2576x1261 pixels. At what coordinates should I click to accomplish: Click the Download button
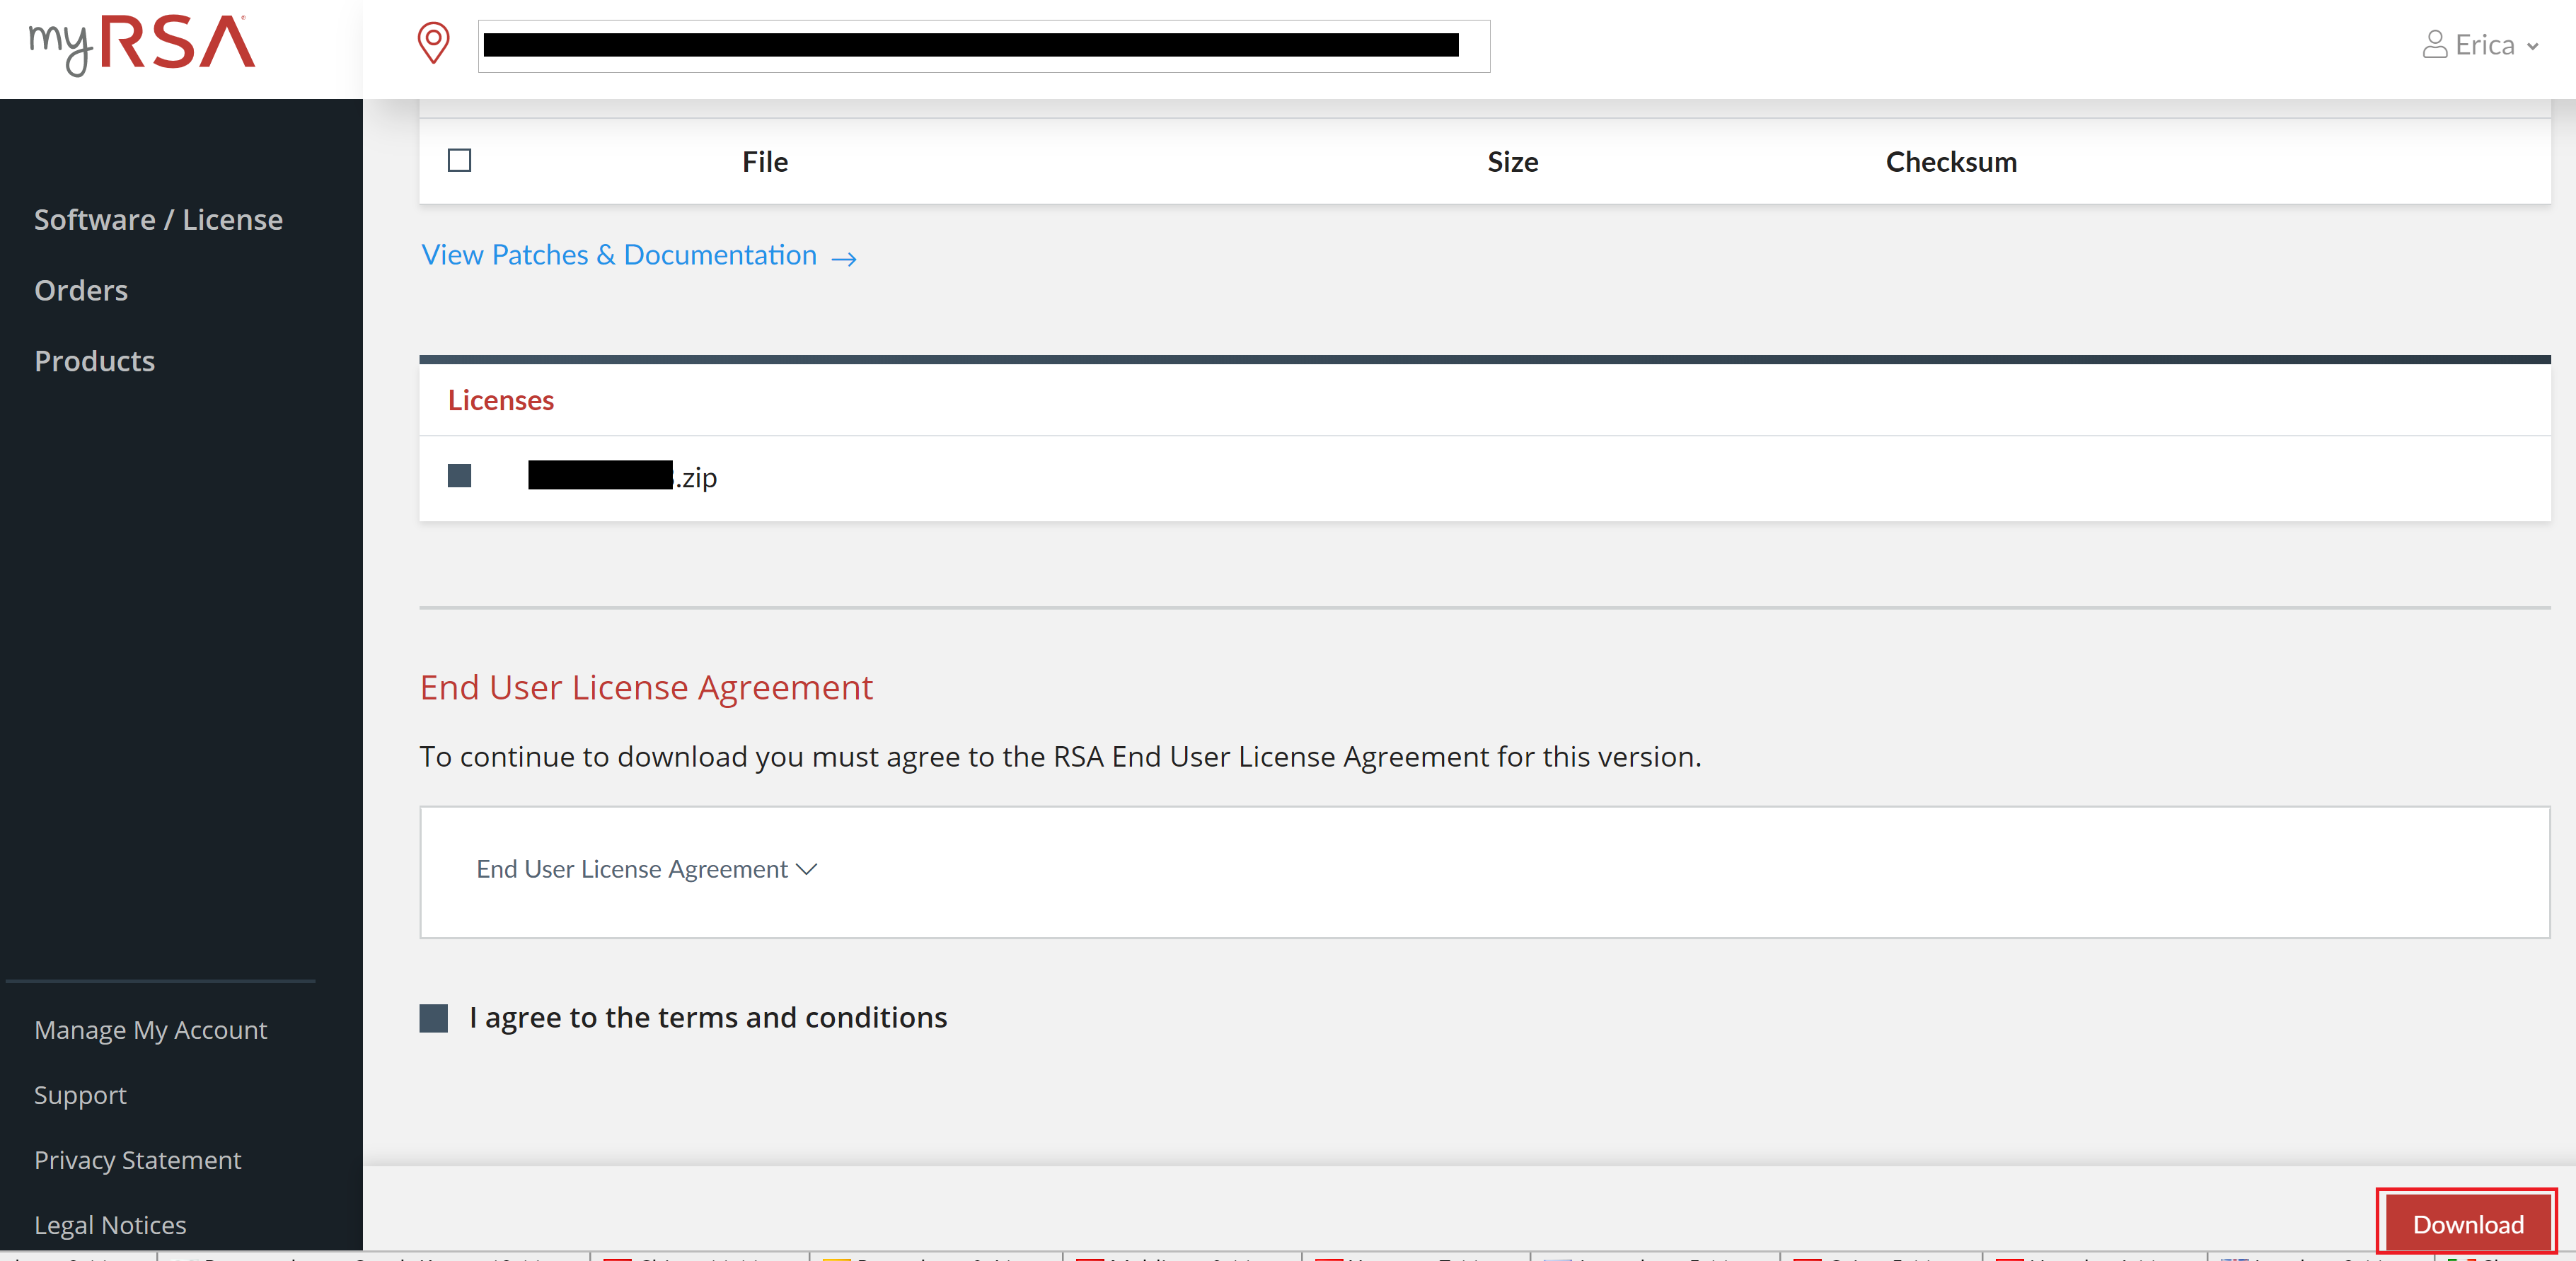(x=2466, y=1224)
